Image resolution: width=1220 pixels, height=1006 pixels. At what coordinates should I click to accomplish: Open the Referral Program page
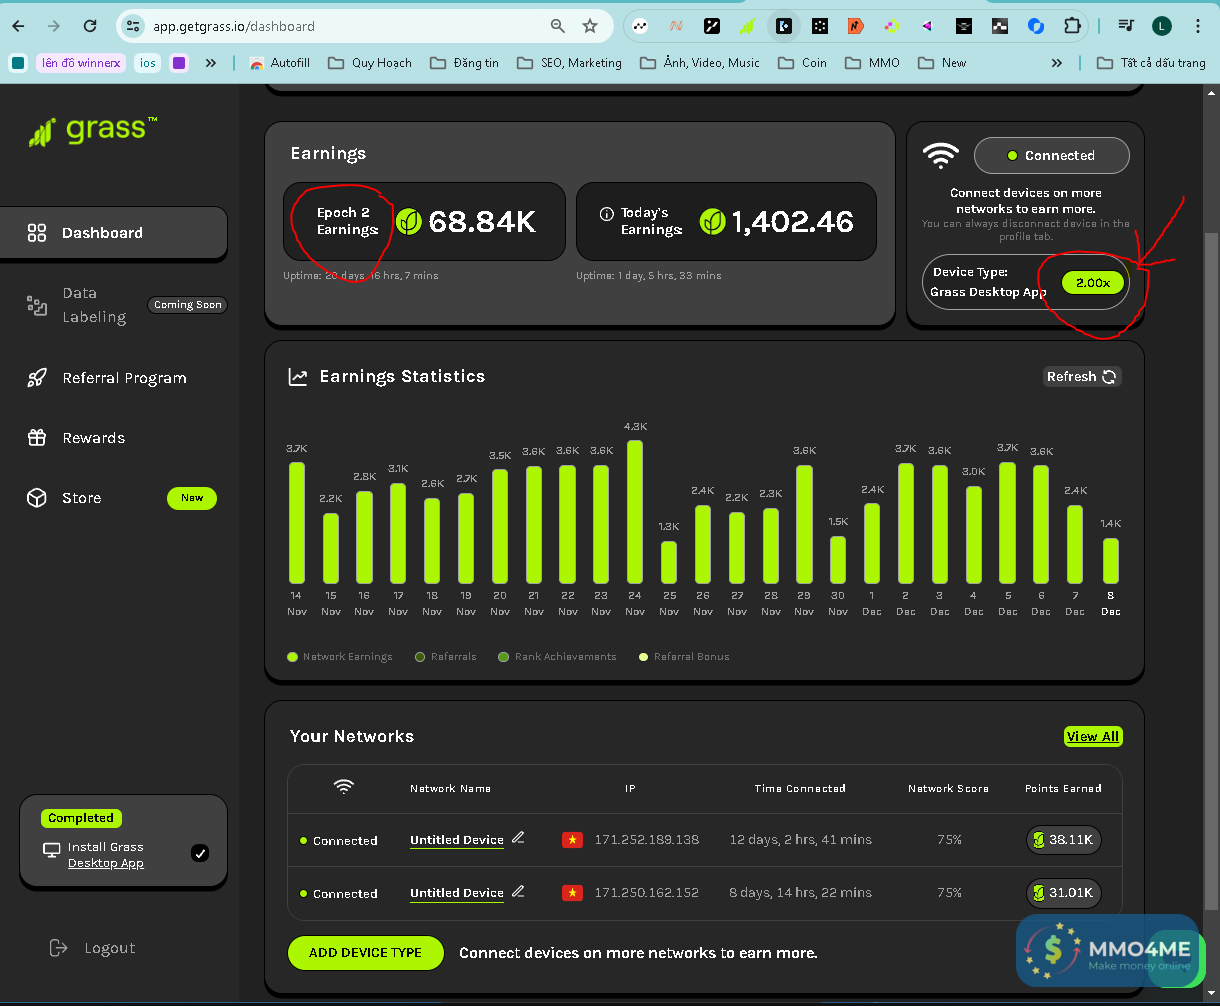click(124, 378)
